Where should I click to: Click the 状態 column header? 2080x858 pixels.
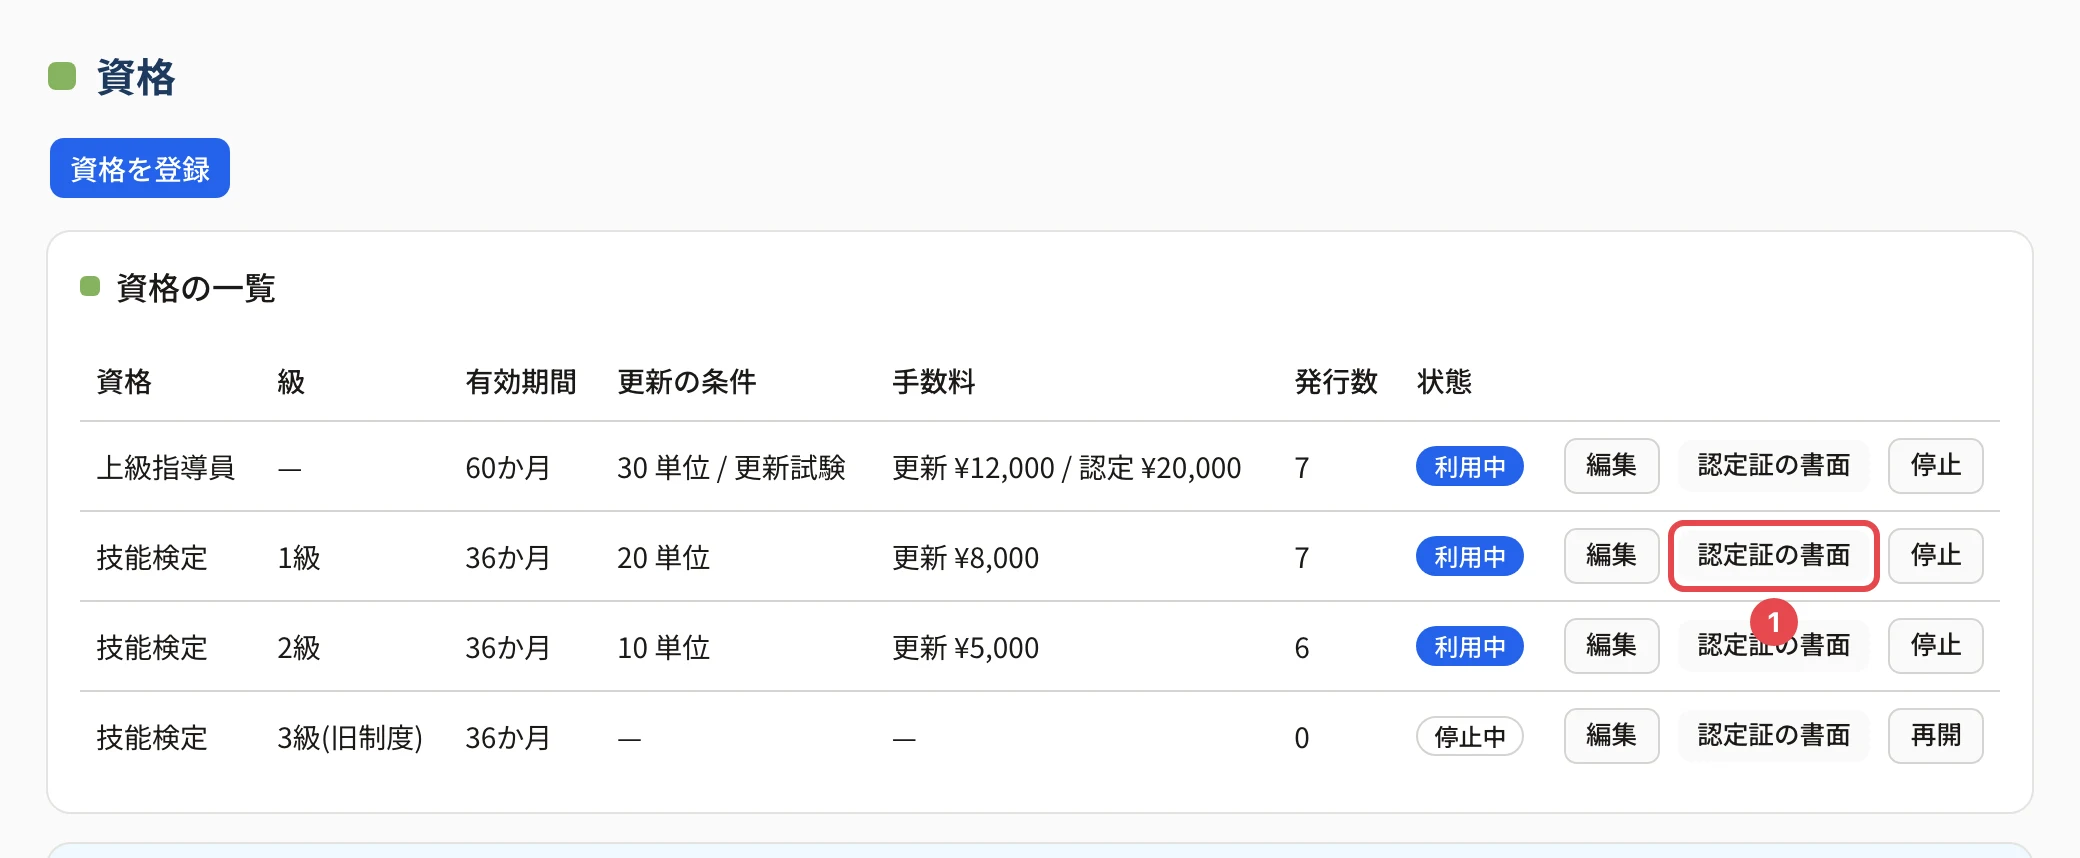click(1444, 382)
